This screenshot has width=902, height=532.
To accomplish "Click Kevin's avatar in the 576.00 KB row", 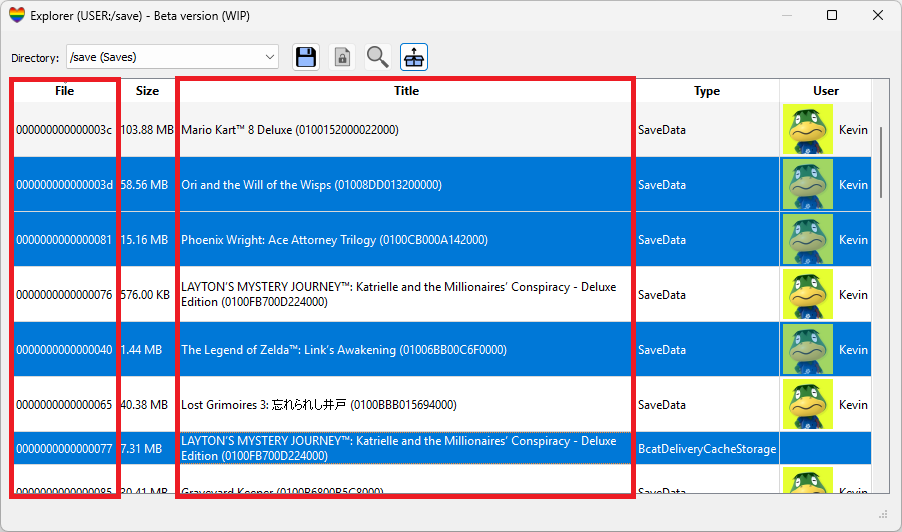I will pos(808,294).
